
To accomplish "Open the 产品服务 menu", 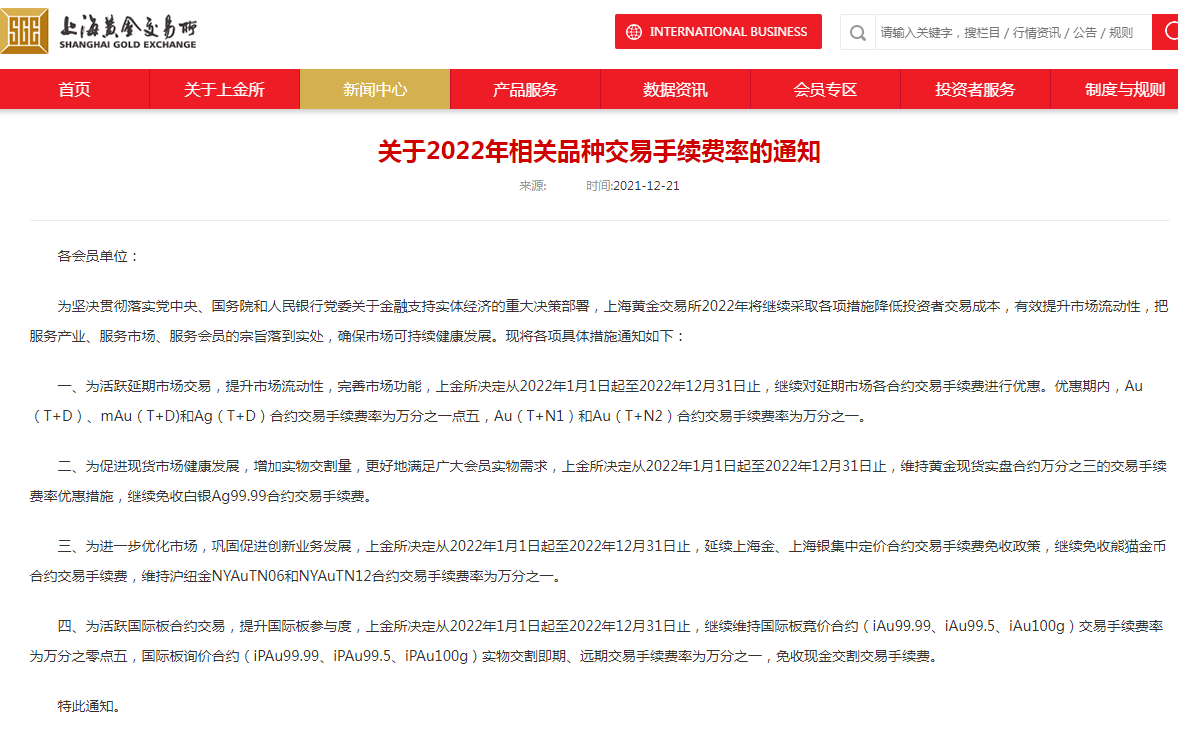I will (525, 89).
